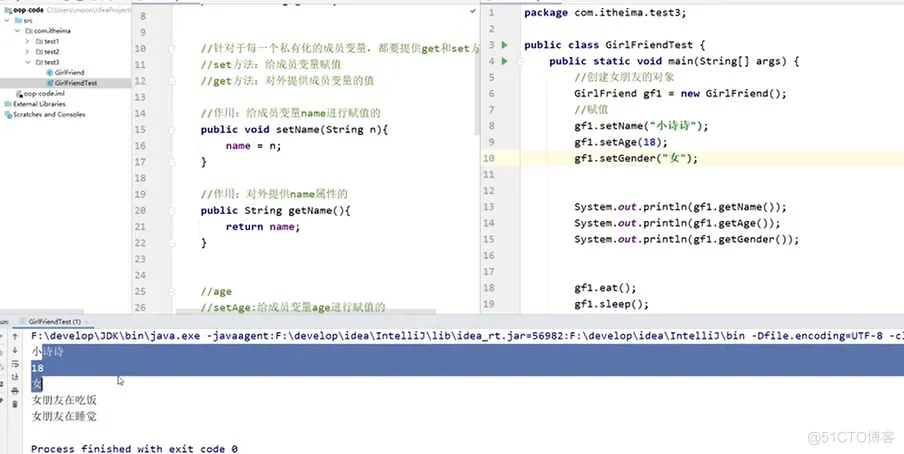The width and height of the screenshot is (904, 454).
Task: Click the inspection checkmark in left editor
Action: [x=473, y=11]
